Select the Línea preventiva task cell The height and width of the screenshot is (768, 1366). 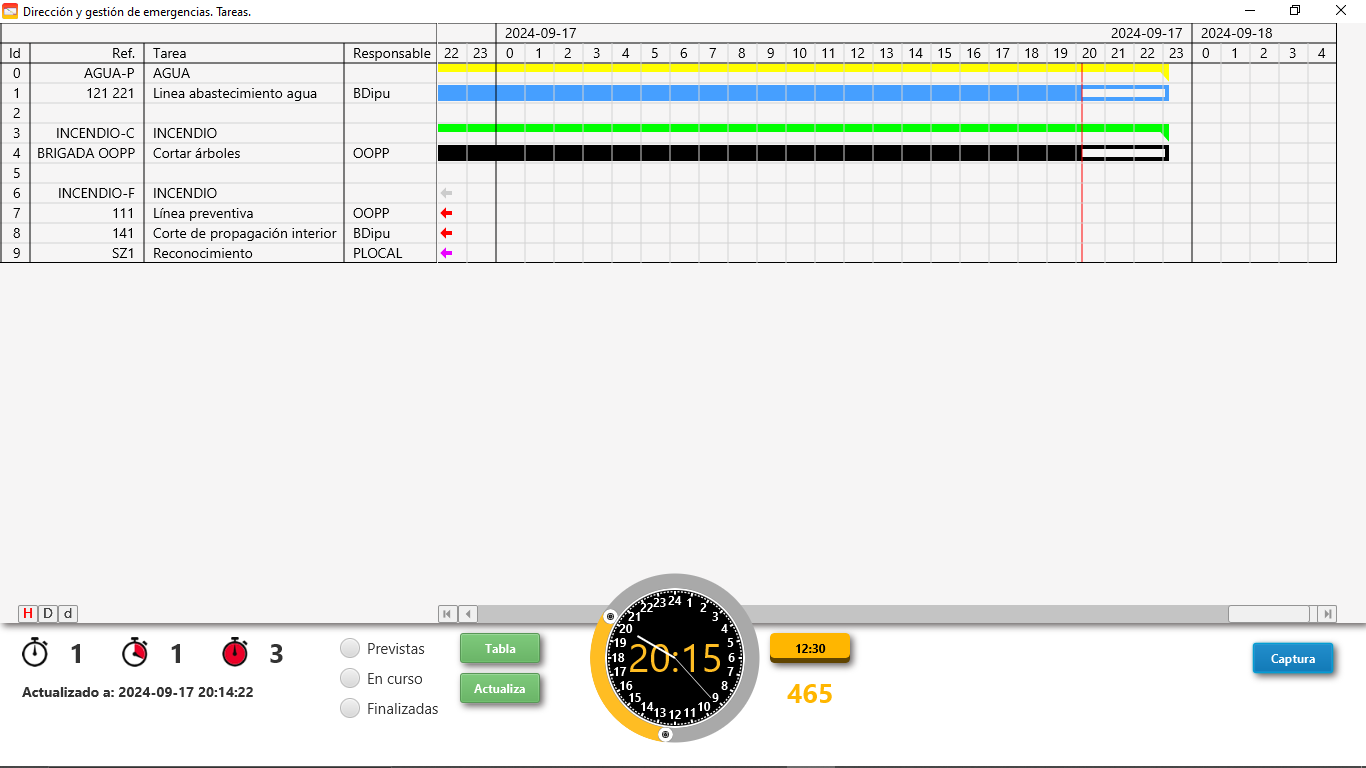pyautogui.click(x=244, y=213)
